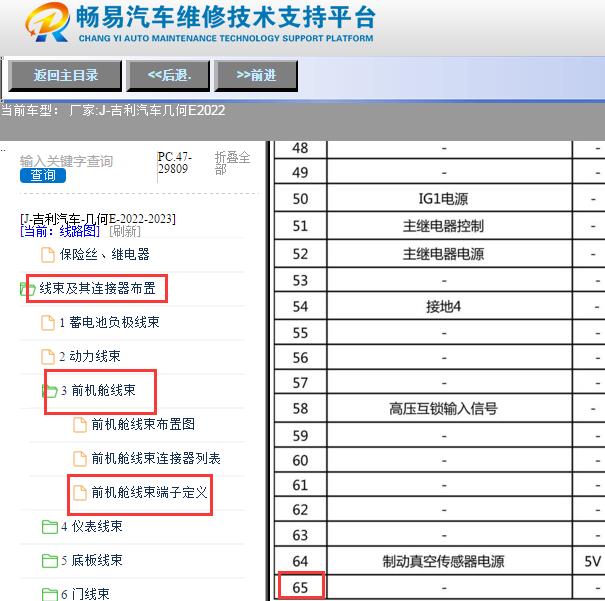Go forward with the >>前进 button

pos(256,76)
